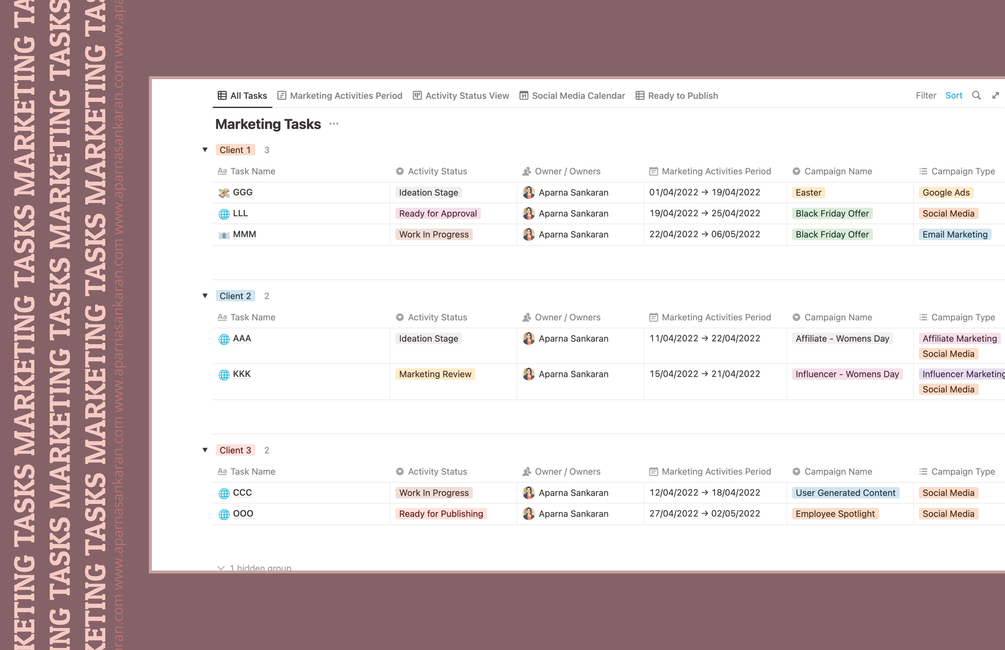Click Aparna Sankaran's avatar in the OOO row

529,513
